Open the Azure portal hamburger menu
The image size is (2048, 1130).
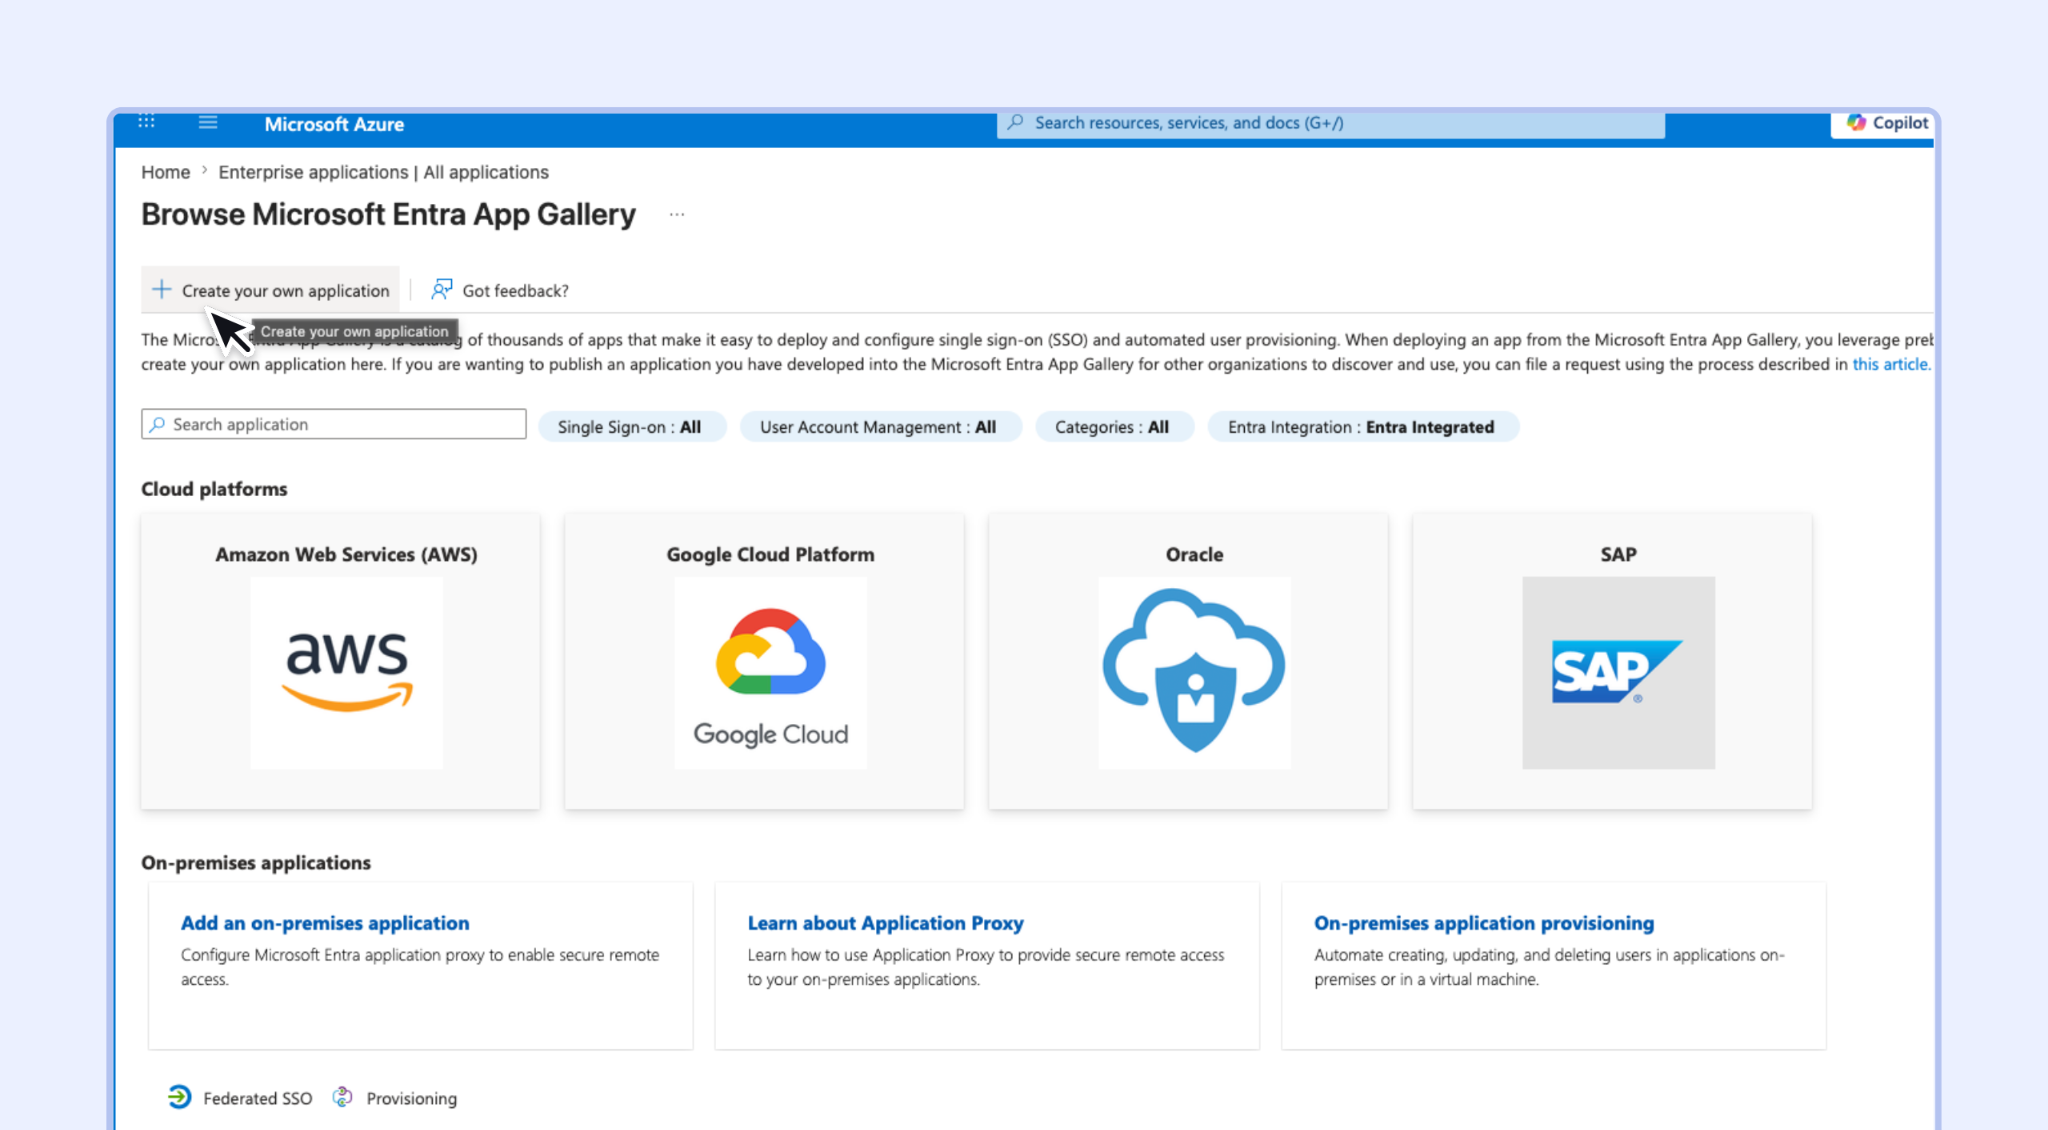click(x=208, y=122)
